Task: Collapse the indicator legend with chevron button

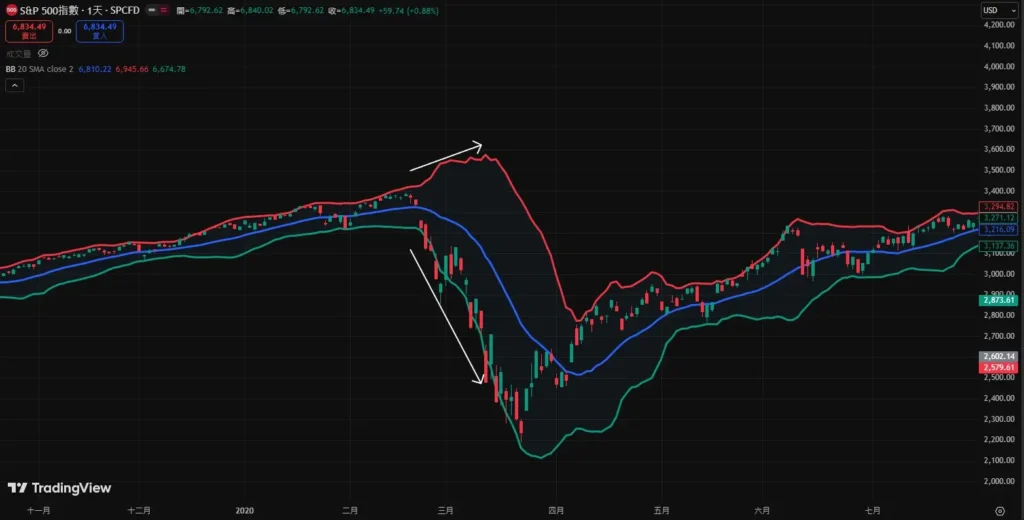Action: [x=15, y=86]
